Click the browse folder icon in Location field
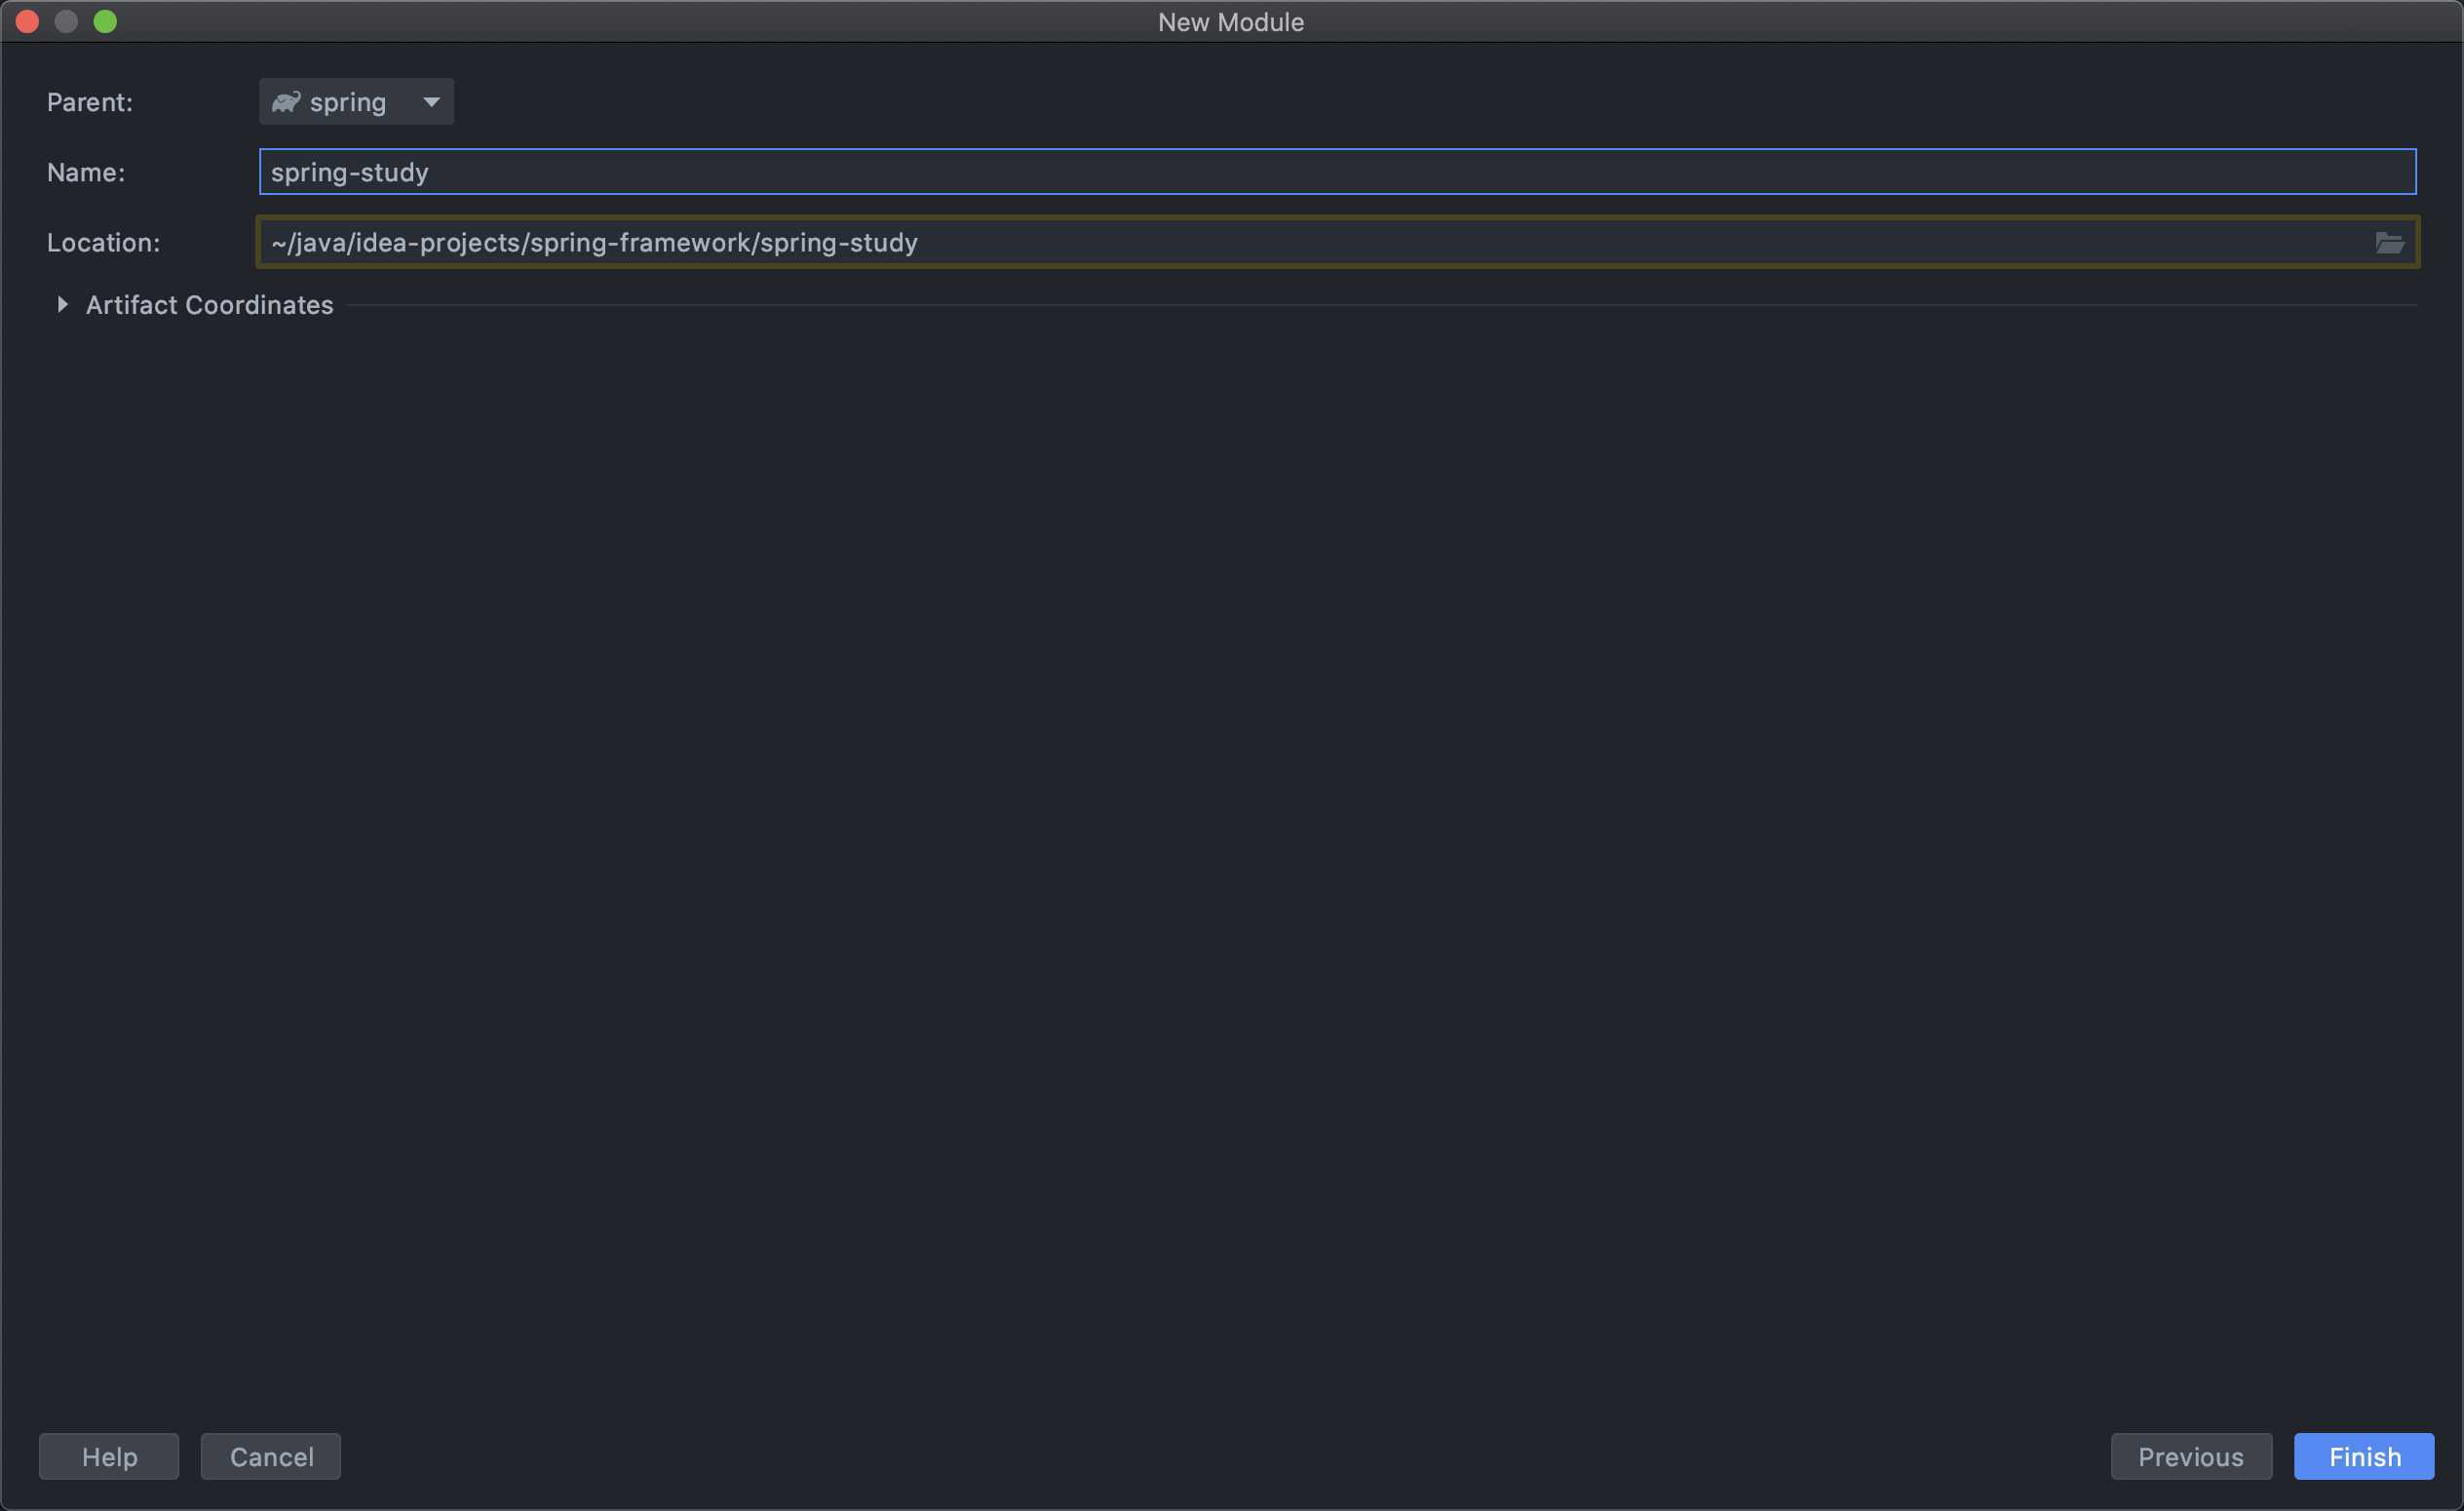Image resolution: width=2464 pixels, height=1511 pixels. coord(2389,243)
